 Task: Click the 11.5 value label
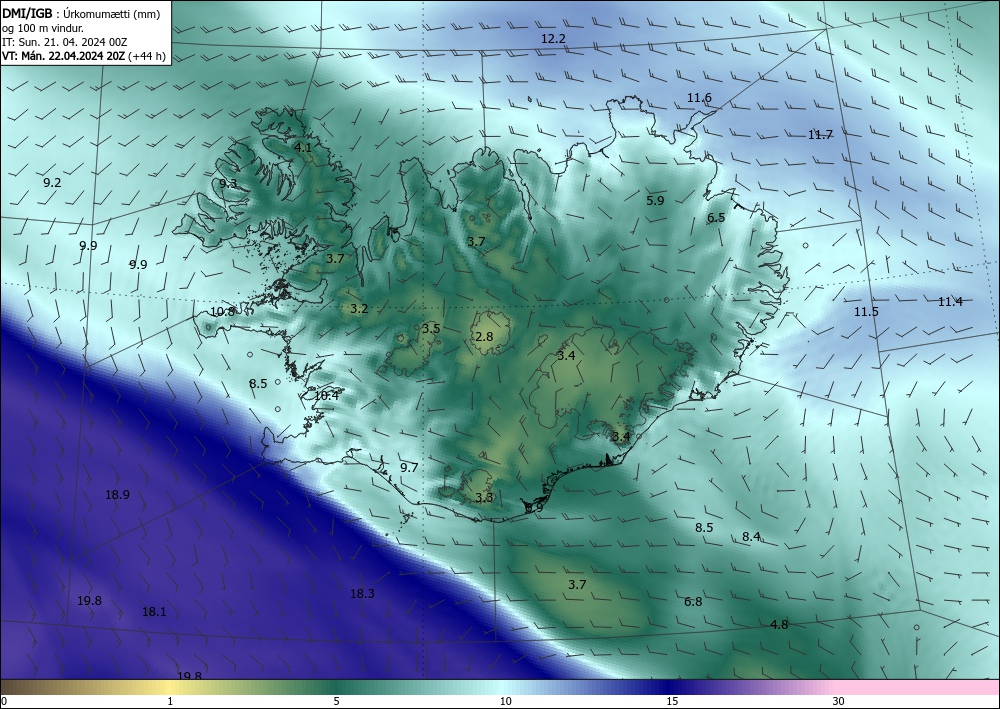pos(866,312)
